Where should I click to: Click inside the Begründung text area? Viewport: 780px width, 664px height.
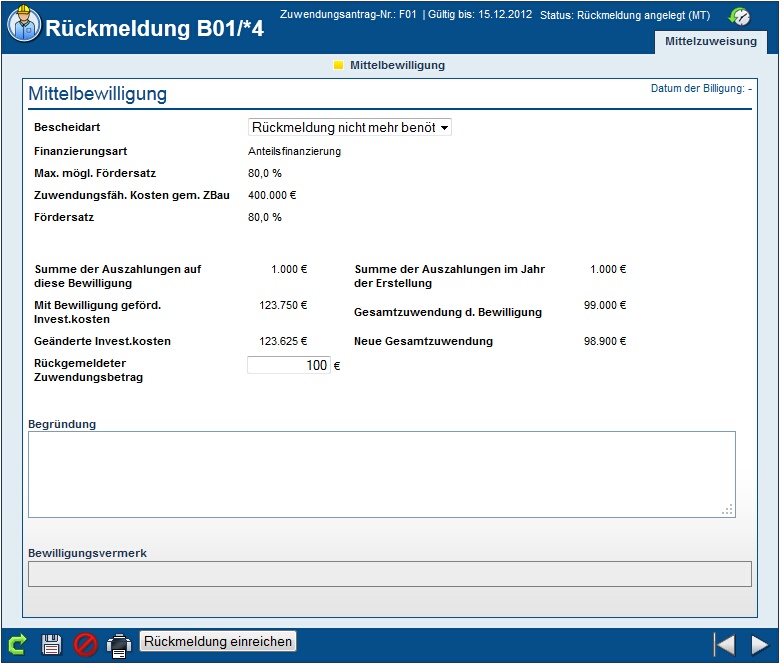[x=382, y=474]
